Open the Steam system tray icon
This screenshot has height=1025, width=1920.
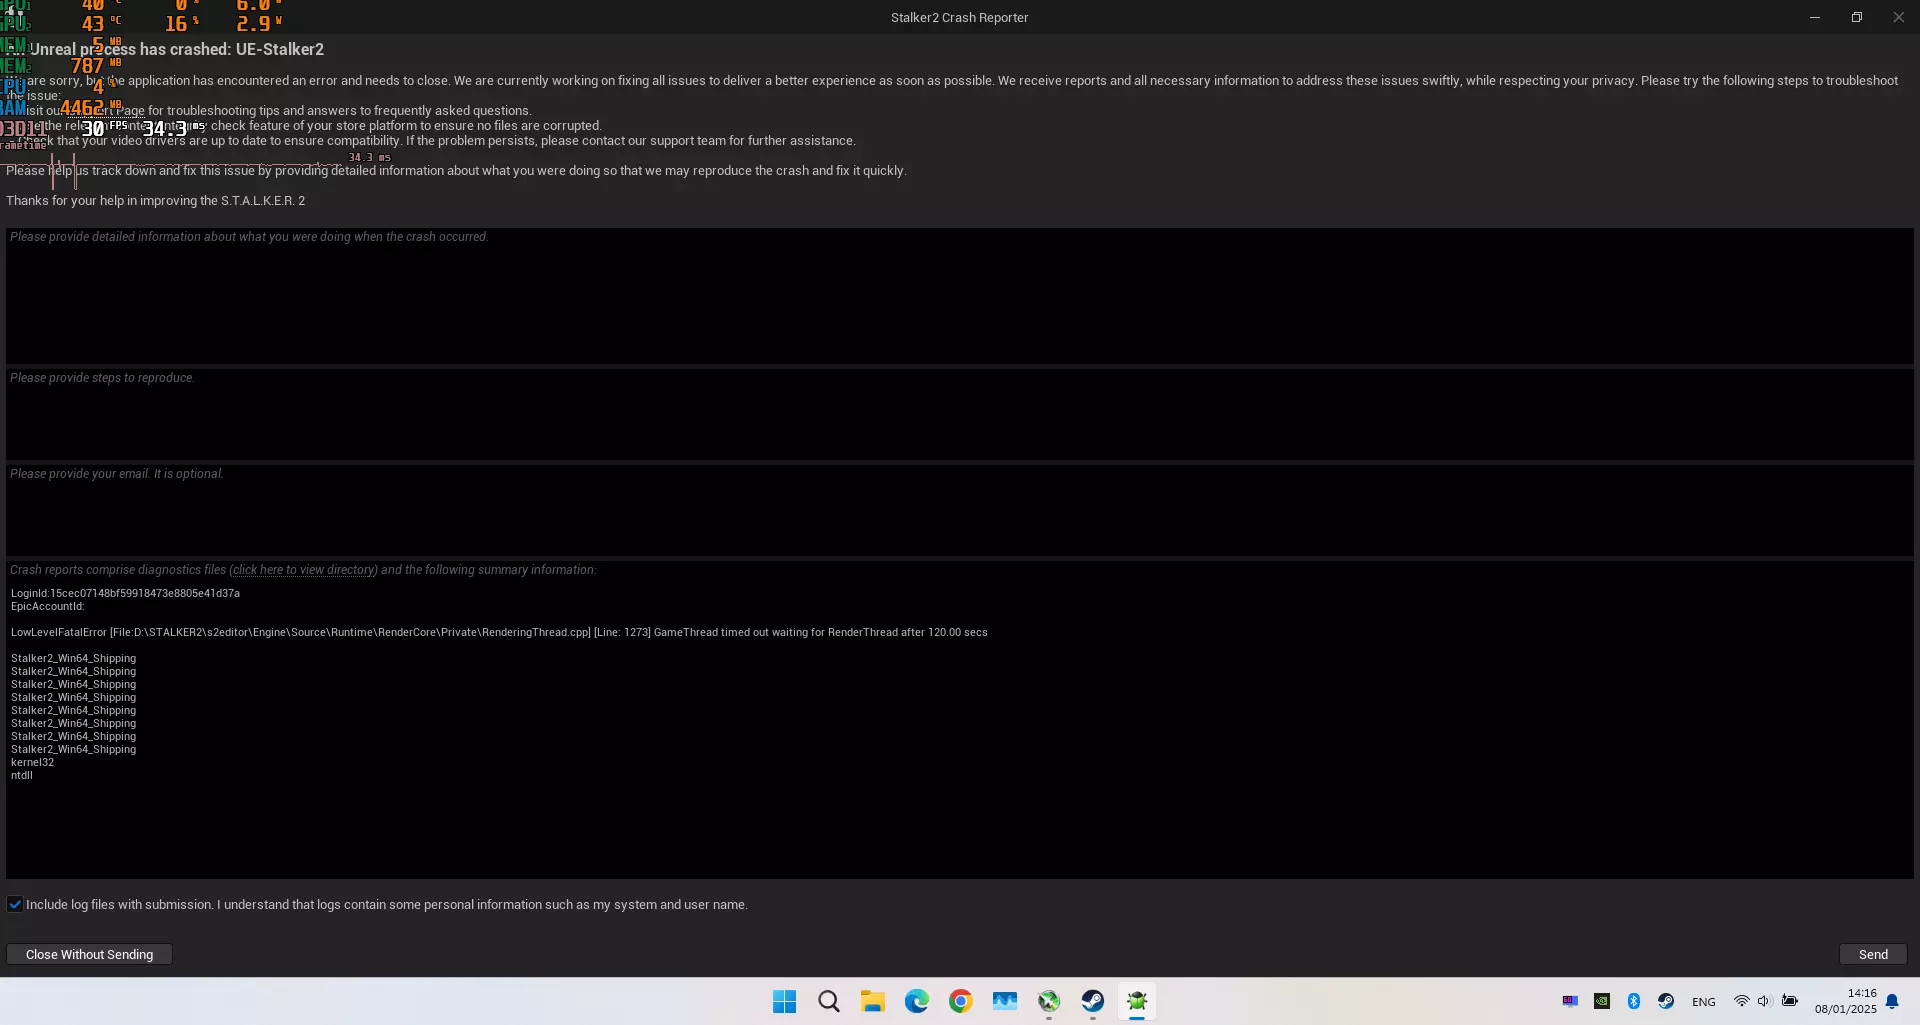coord(1666,1001)
